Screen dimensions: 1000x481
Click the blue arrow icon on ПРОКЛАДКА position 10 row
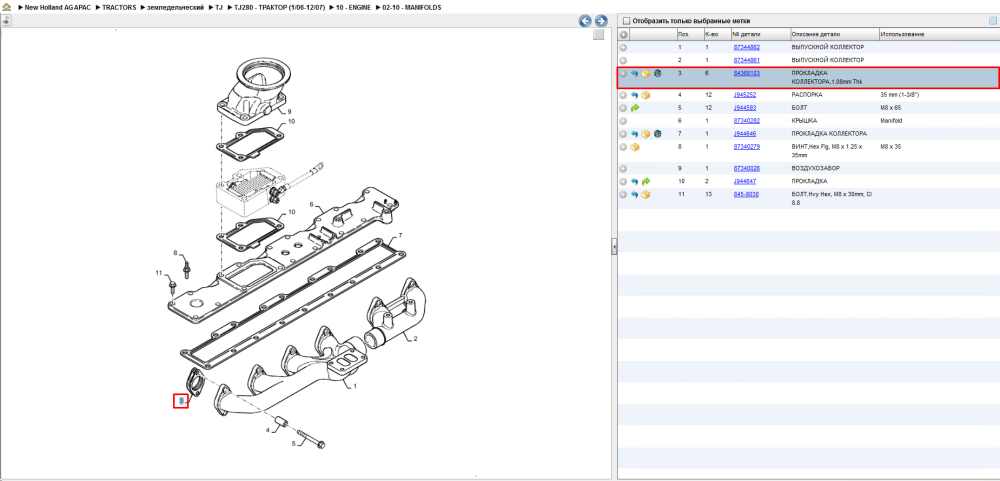click(635, 181)
